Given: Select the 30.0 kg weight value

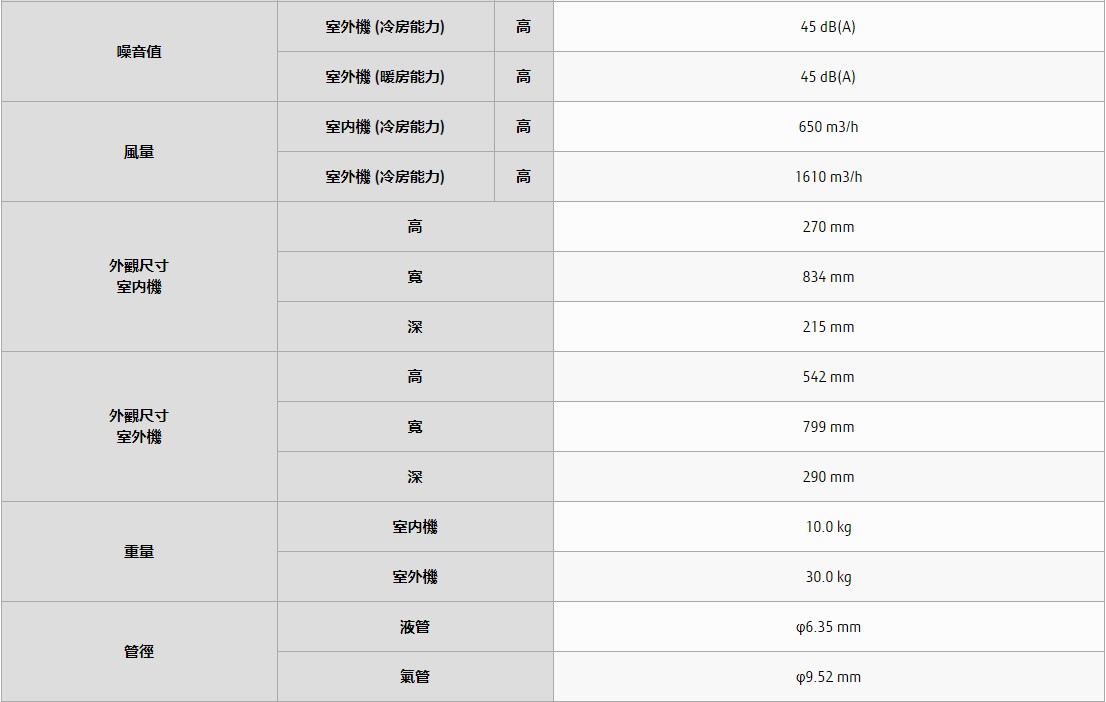Looking at the screenshot, I should tap(828, 577).
